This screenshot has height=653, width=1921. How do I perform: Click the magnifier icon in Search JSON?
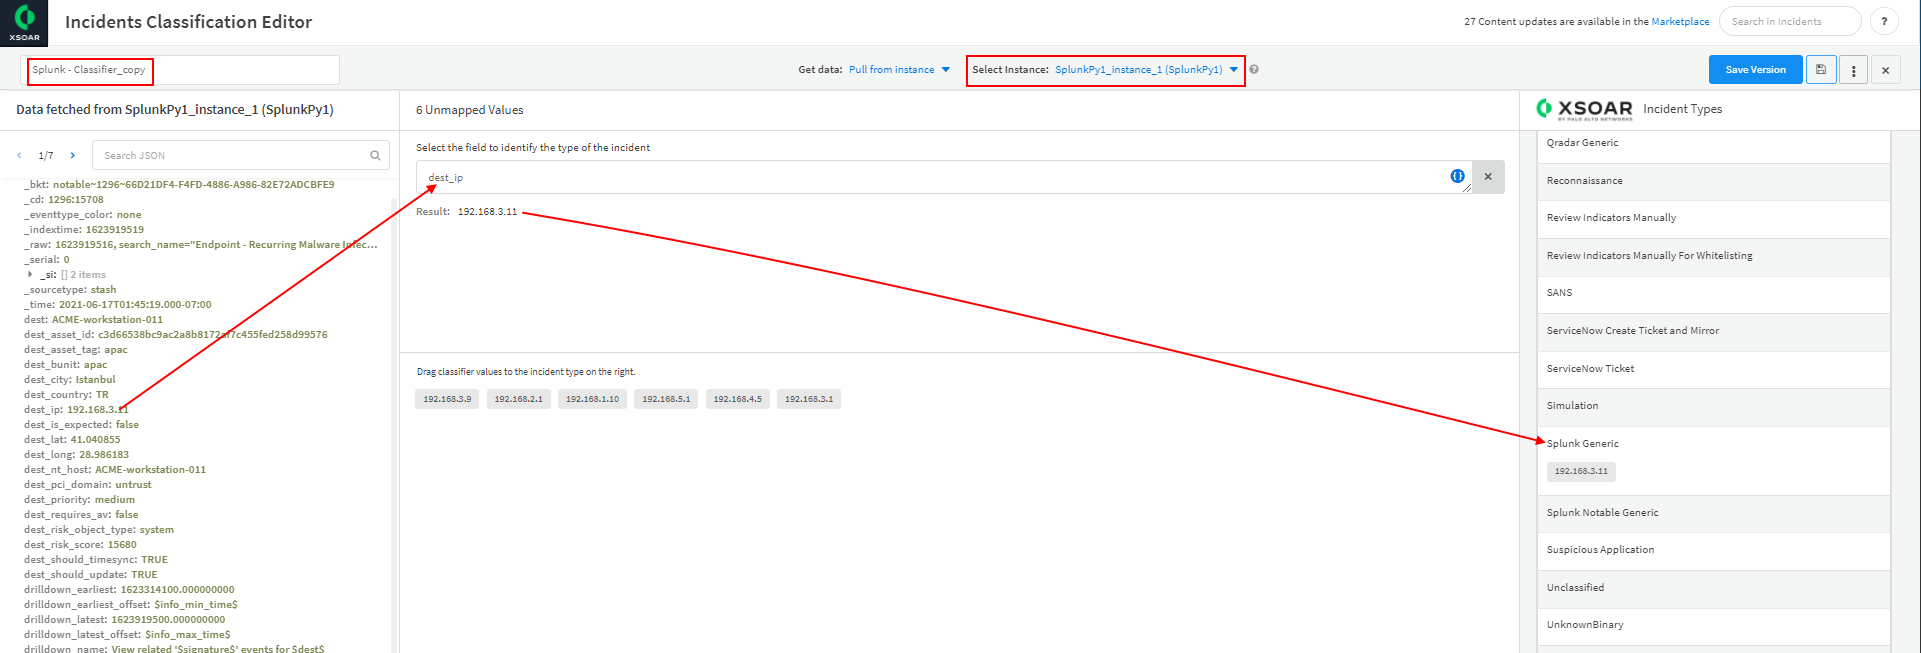375,156
